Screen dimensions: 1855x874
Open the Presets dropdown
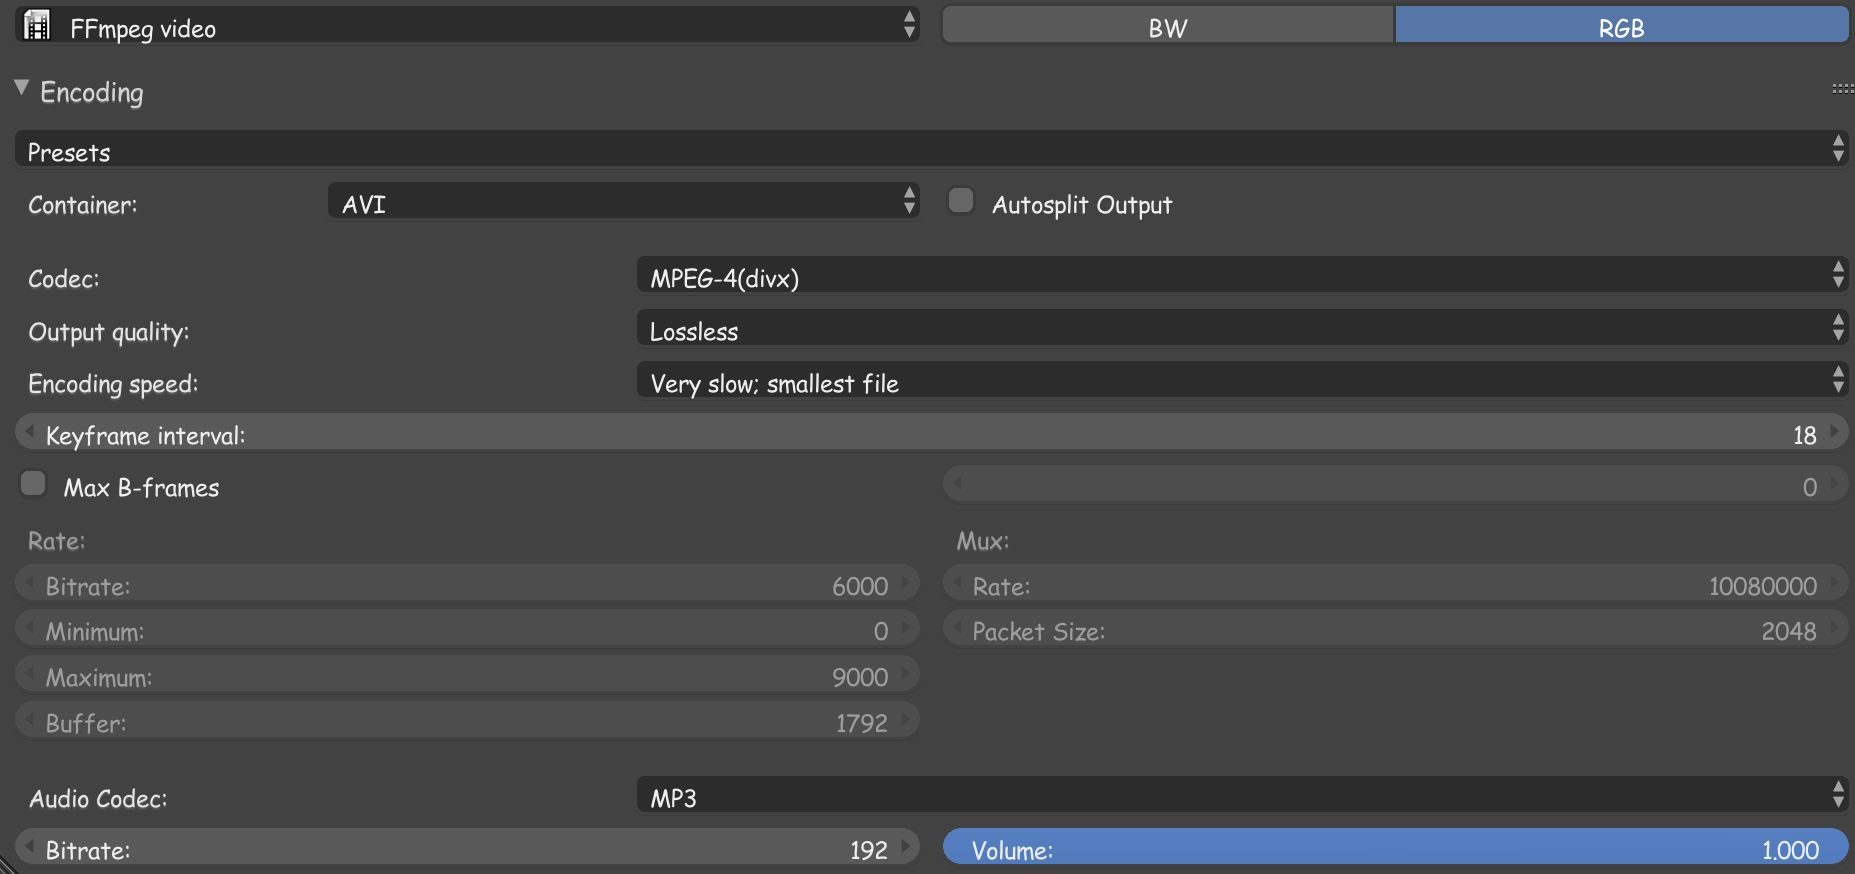pyautogui.click(x=931, y=149)
